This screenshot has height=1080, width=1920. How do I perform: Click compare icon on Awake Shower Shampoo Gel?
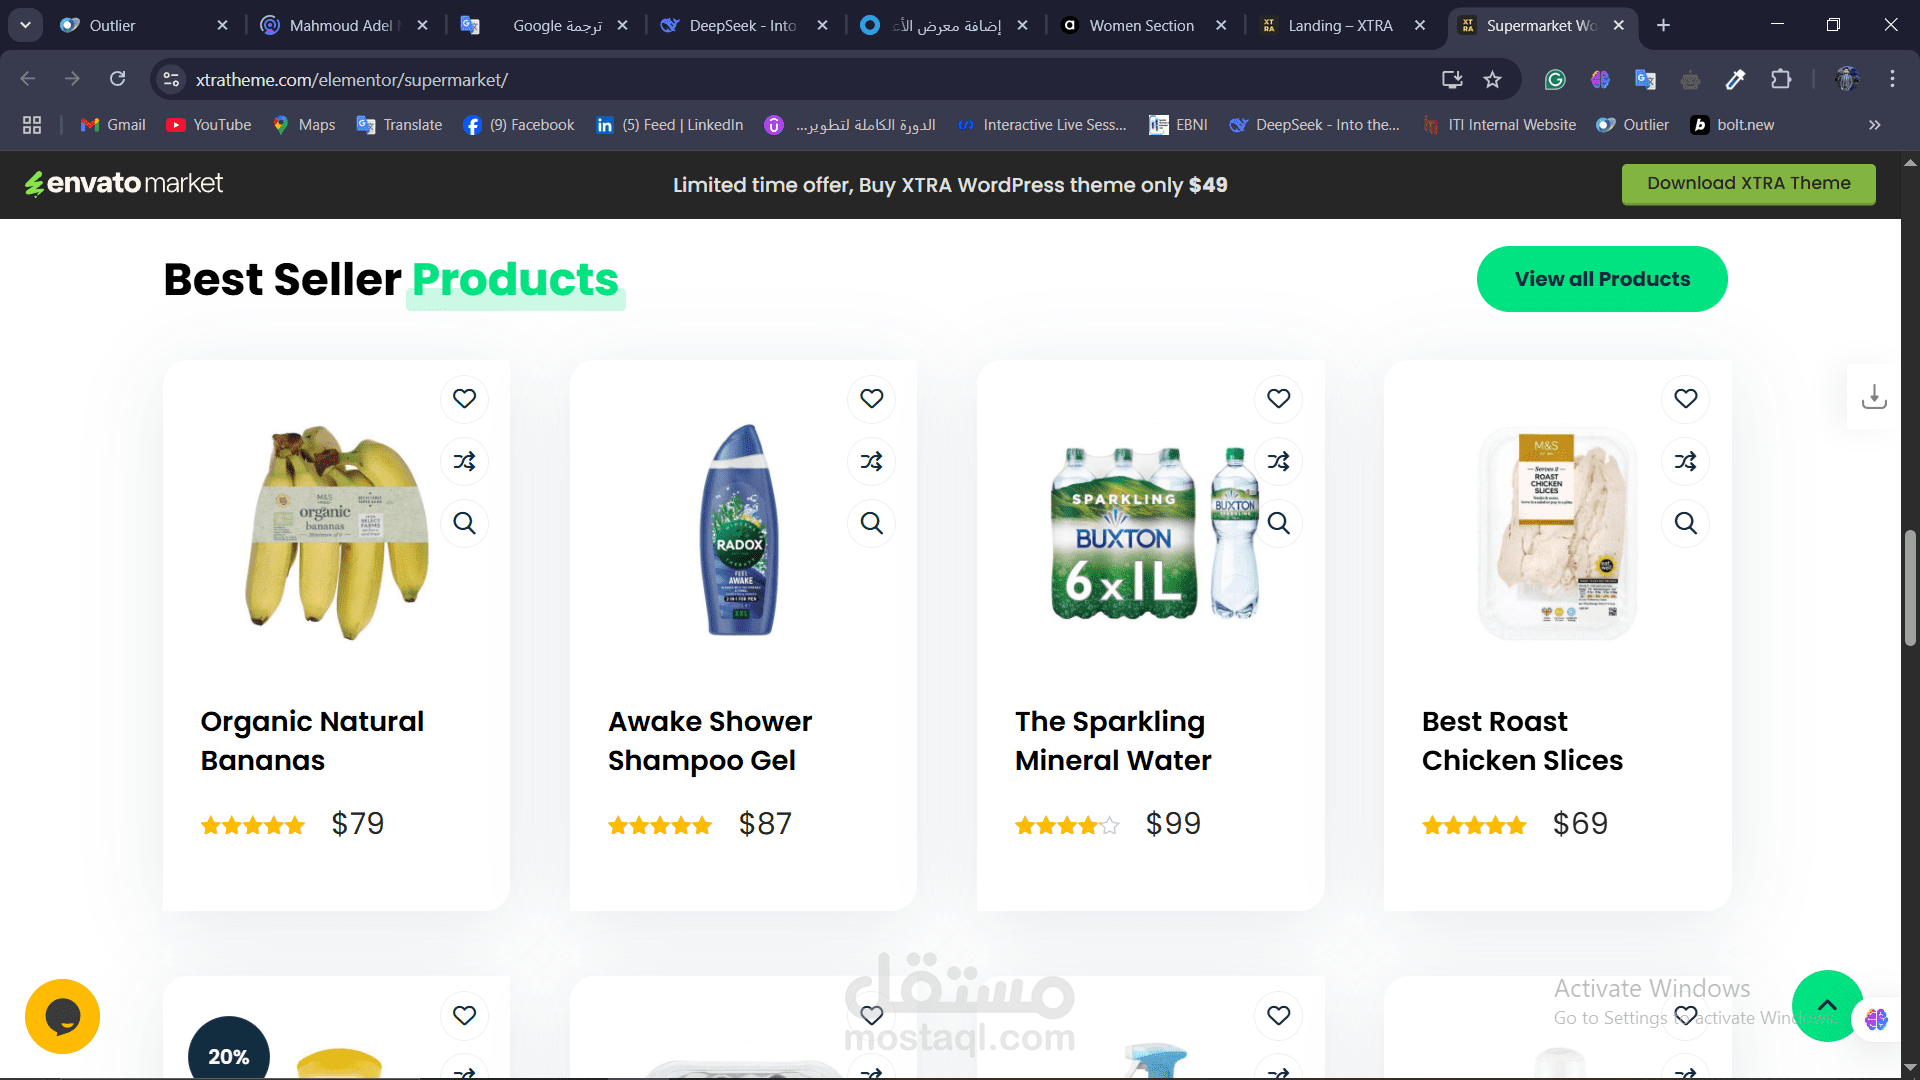coord(871,461)
